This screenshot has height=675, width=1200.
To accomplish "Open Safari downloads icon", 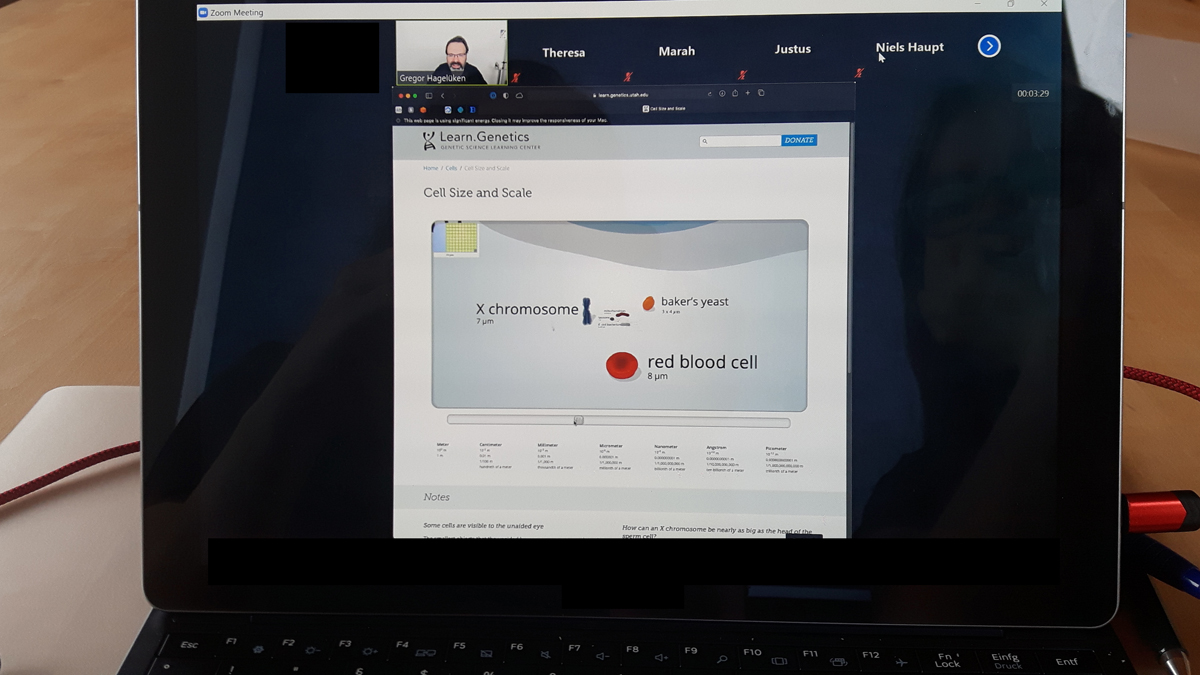I will pyautogui.click(x=721, y=94).
